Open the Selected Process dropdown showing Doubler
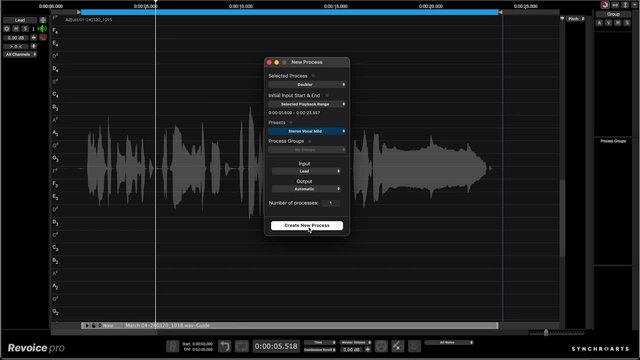 point(307,84)
